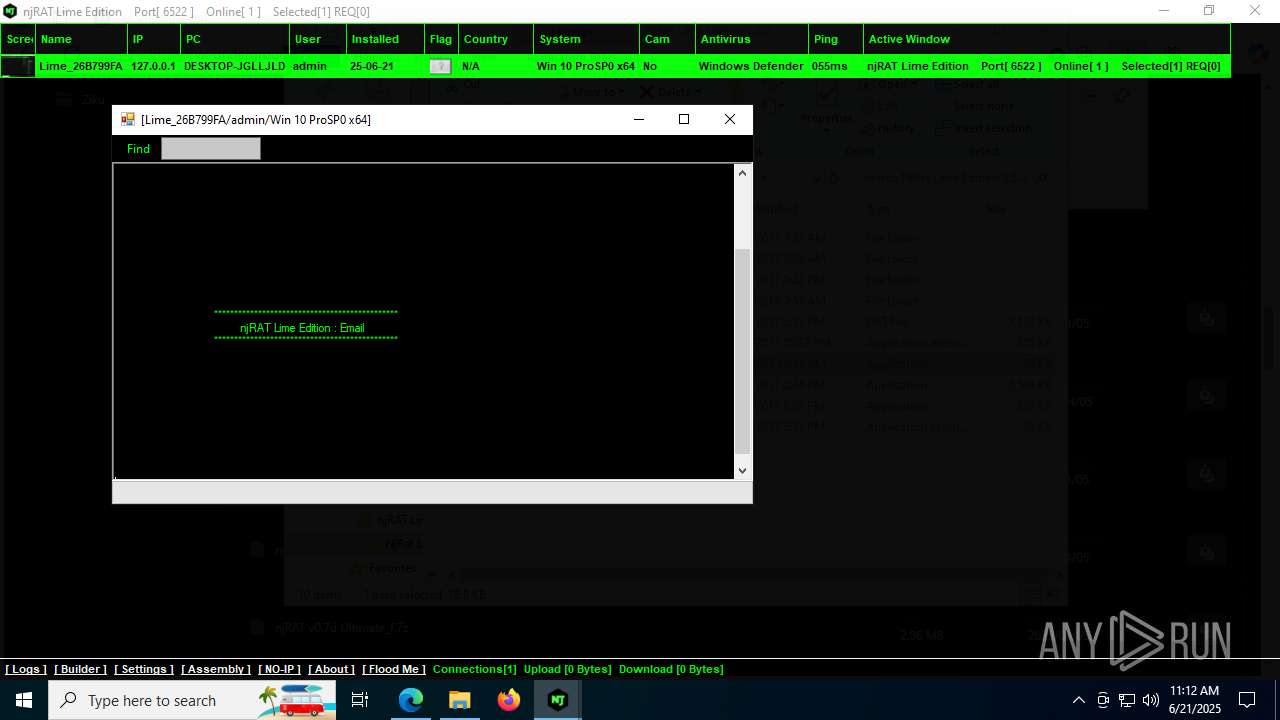Sort by the Country column header

tap(496, 39)
